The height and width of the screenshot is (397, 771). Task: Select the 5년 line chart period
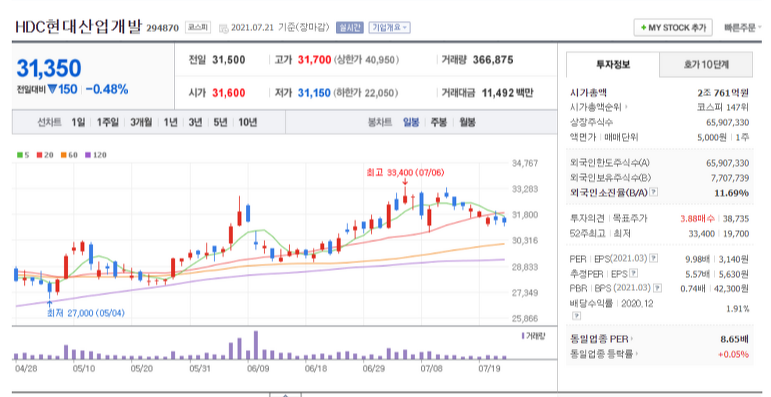click(x=220, y=122)
